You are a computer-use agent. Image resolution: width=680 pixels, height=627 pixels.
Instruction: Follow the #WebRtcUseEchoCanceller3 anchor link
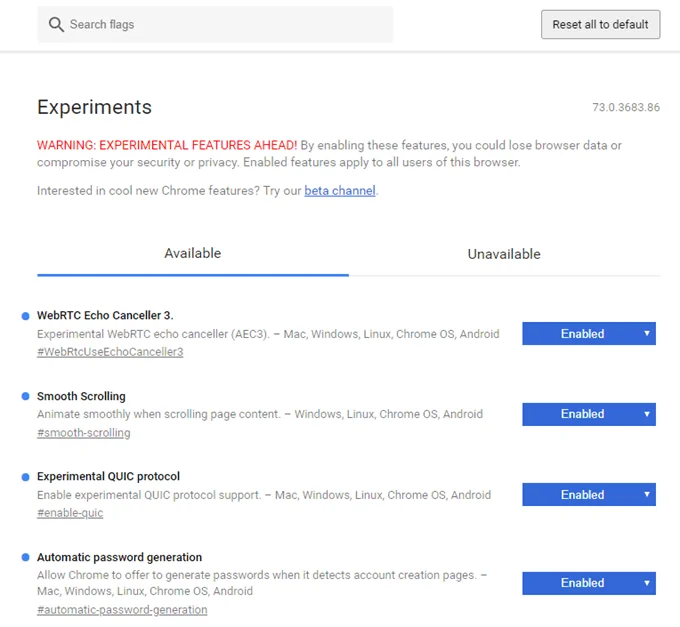click(x=110, y=352)
